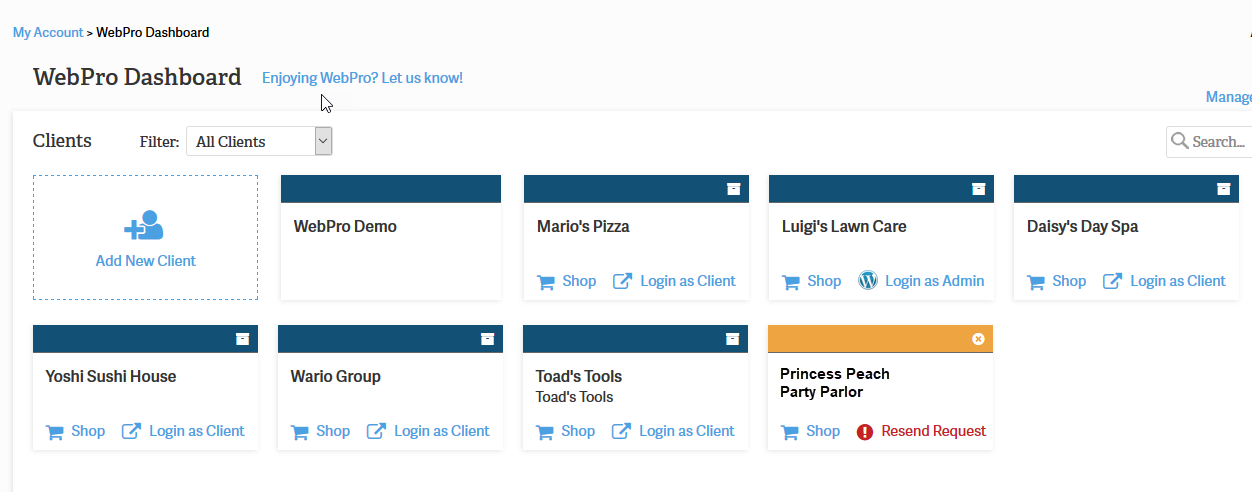Login as Client for Mario's Pizza
This screenshot has height=492, width=1252.
point(687,281)
